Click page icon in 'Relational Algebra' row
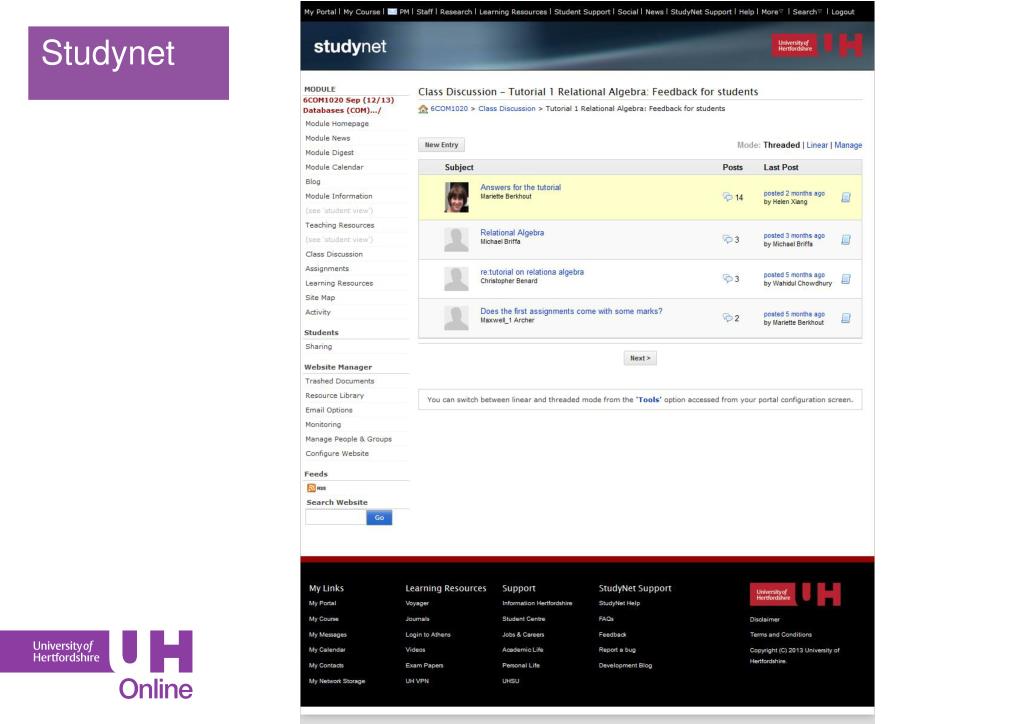 point(846,240)
